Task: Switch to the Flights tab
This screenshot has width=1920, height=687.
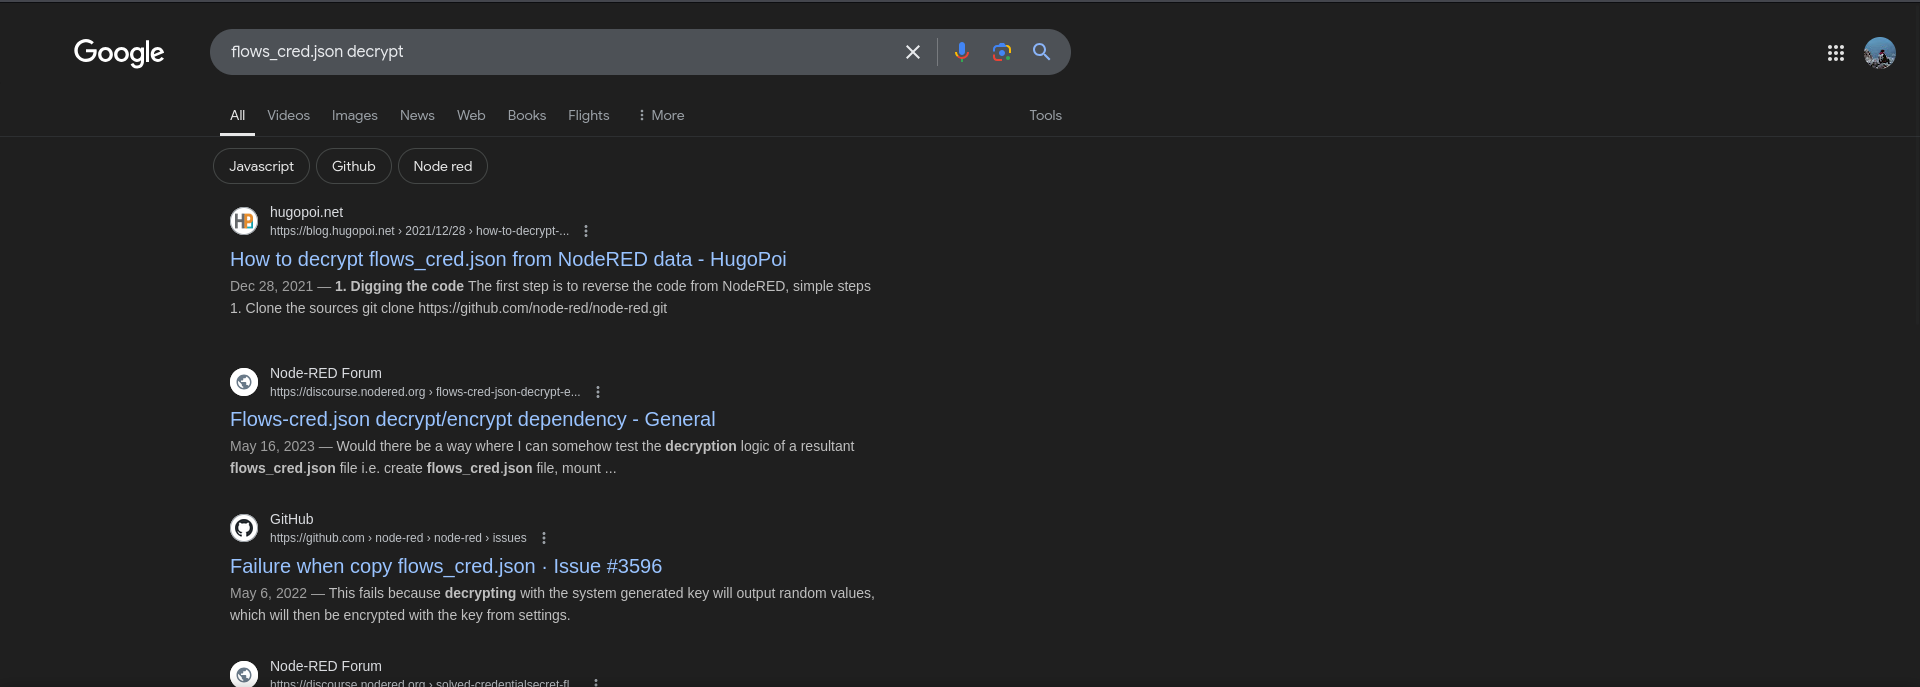Action: pos(588,115)
